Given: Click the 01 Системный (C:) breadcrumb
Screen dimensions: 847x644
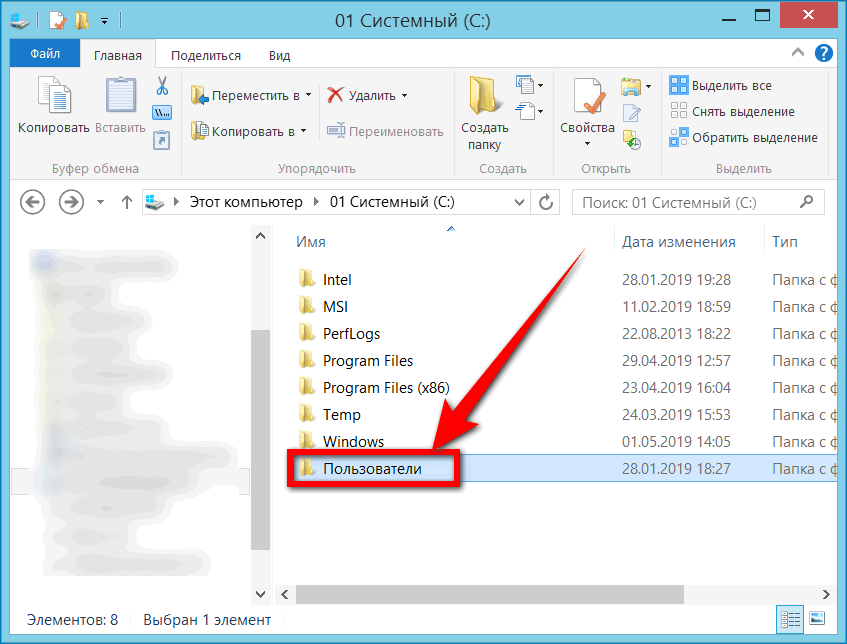Looking at the screenshot, I should [x=392, y=202].
